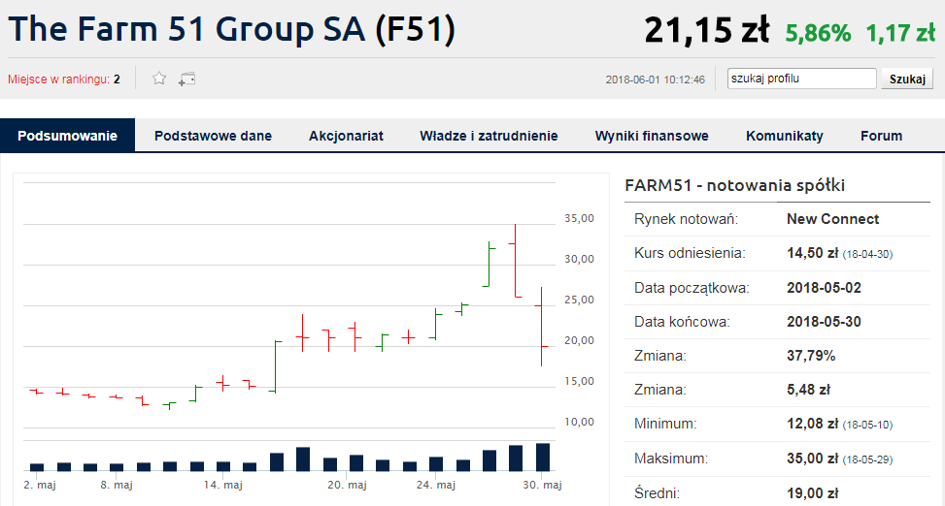The image size is (945, 506).
Task: Click the Miejsce w rankingu link
Action: point(59,79)
